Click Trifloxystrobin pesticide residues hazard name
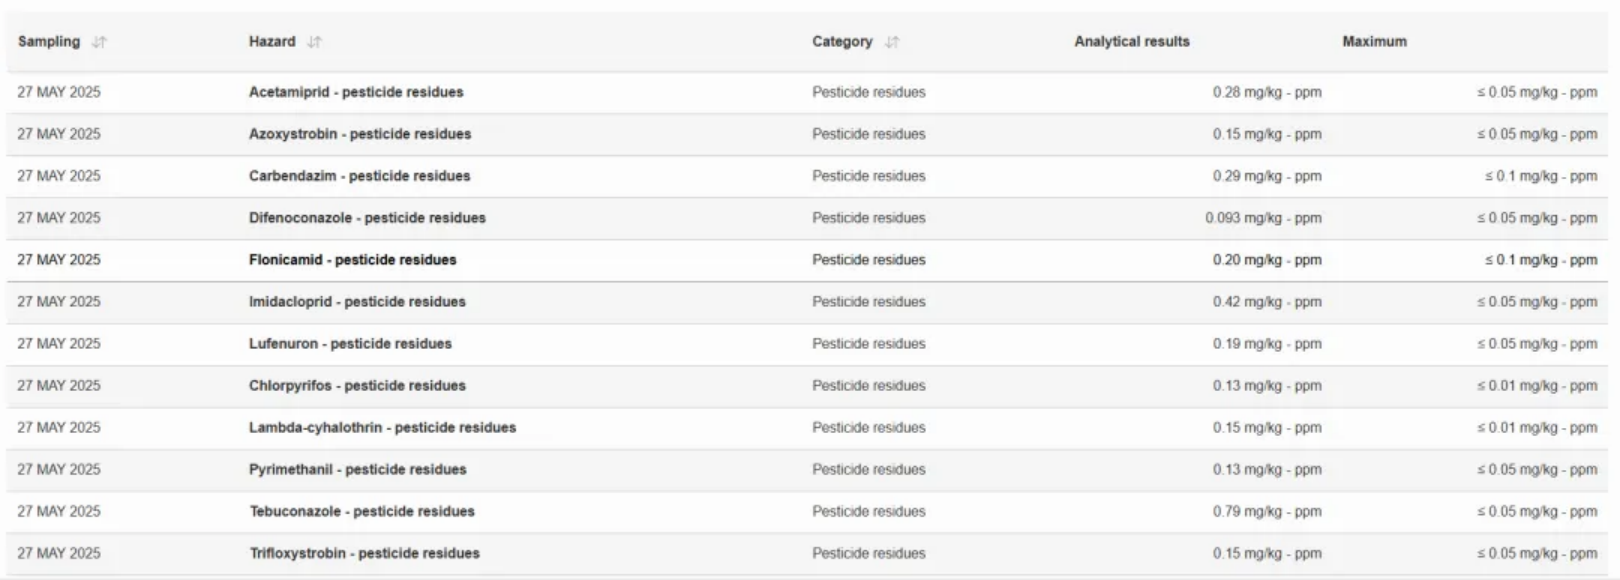The height and width of the screenshot is (580, 1620). (364, 554)
